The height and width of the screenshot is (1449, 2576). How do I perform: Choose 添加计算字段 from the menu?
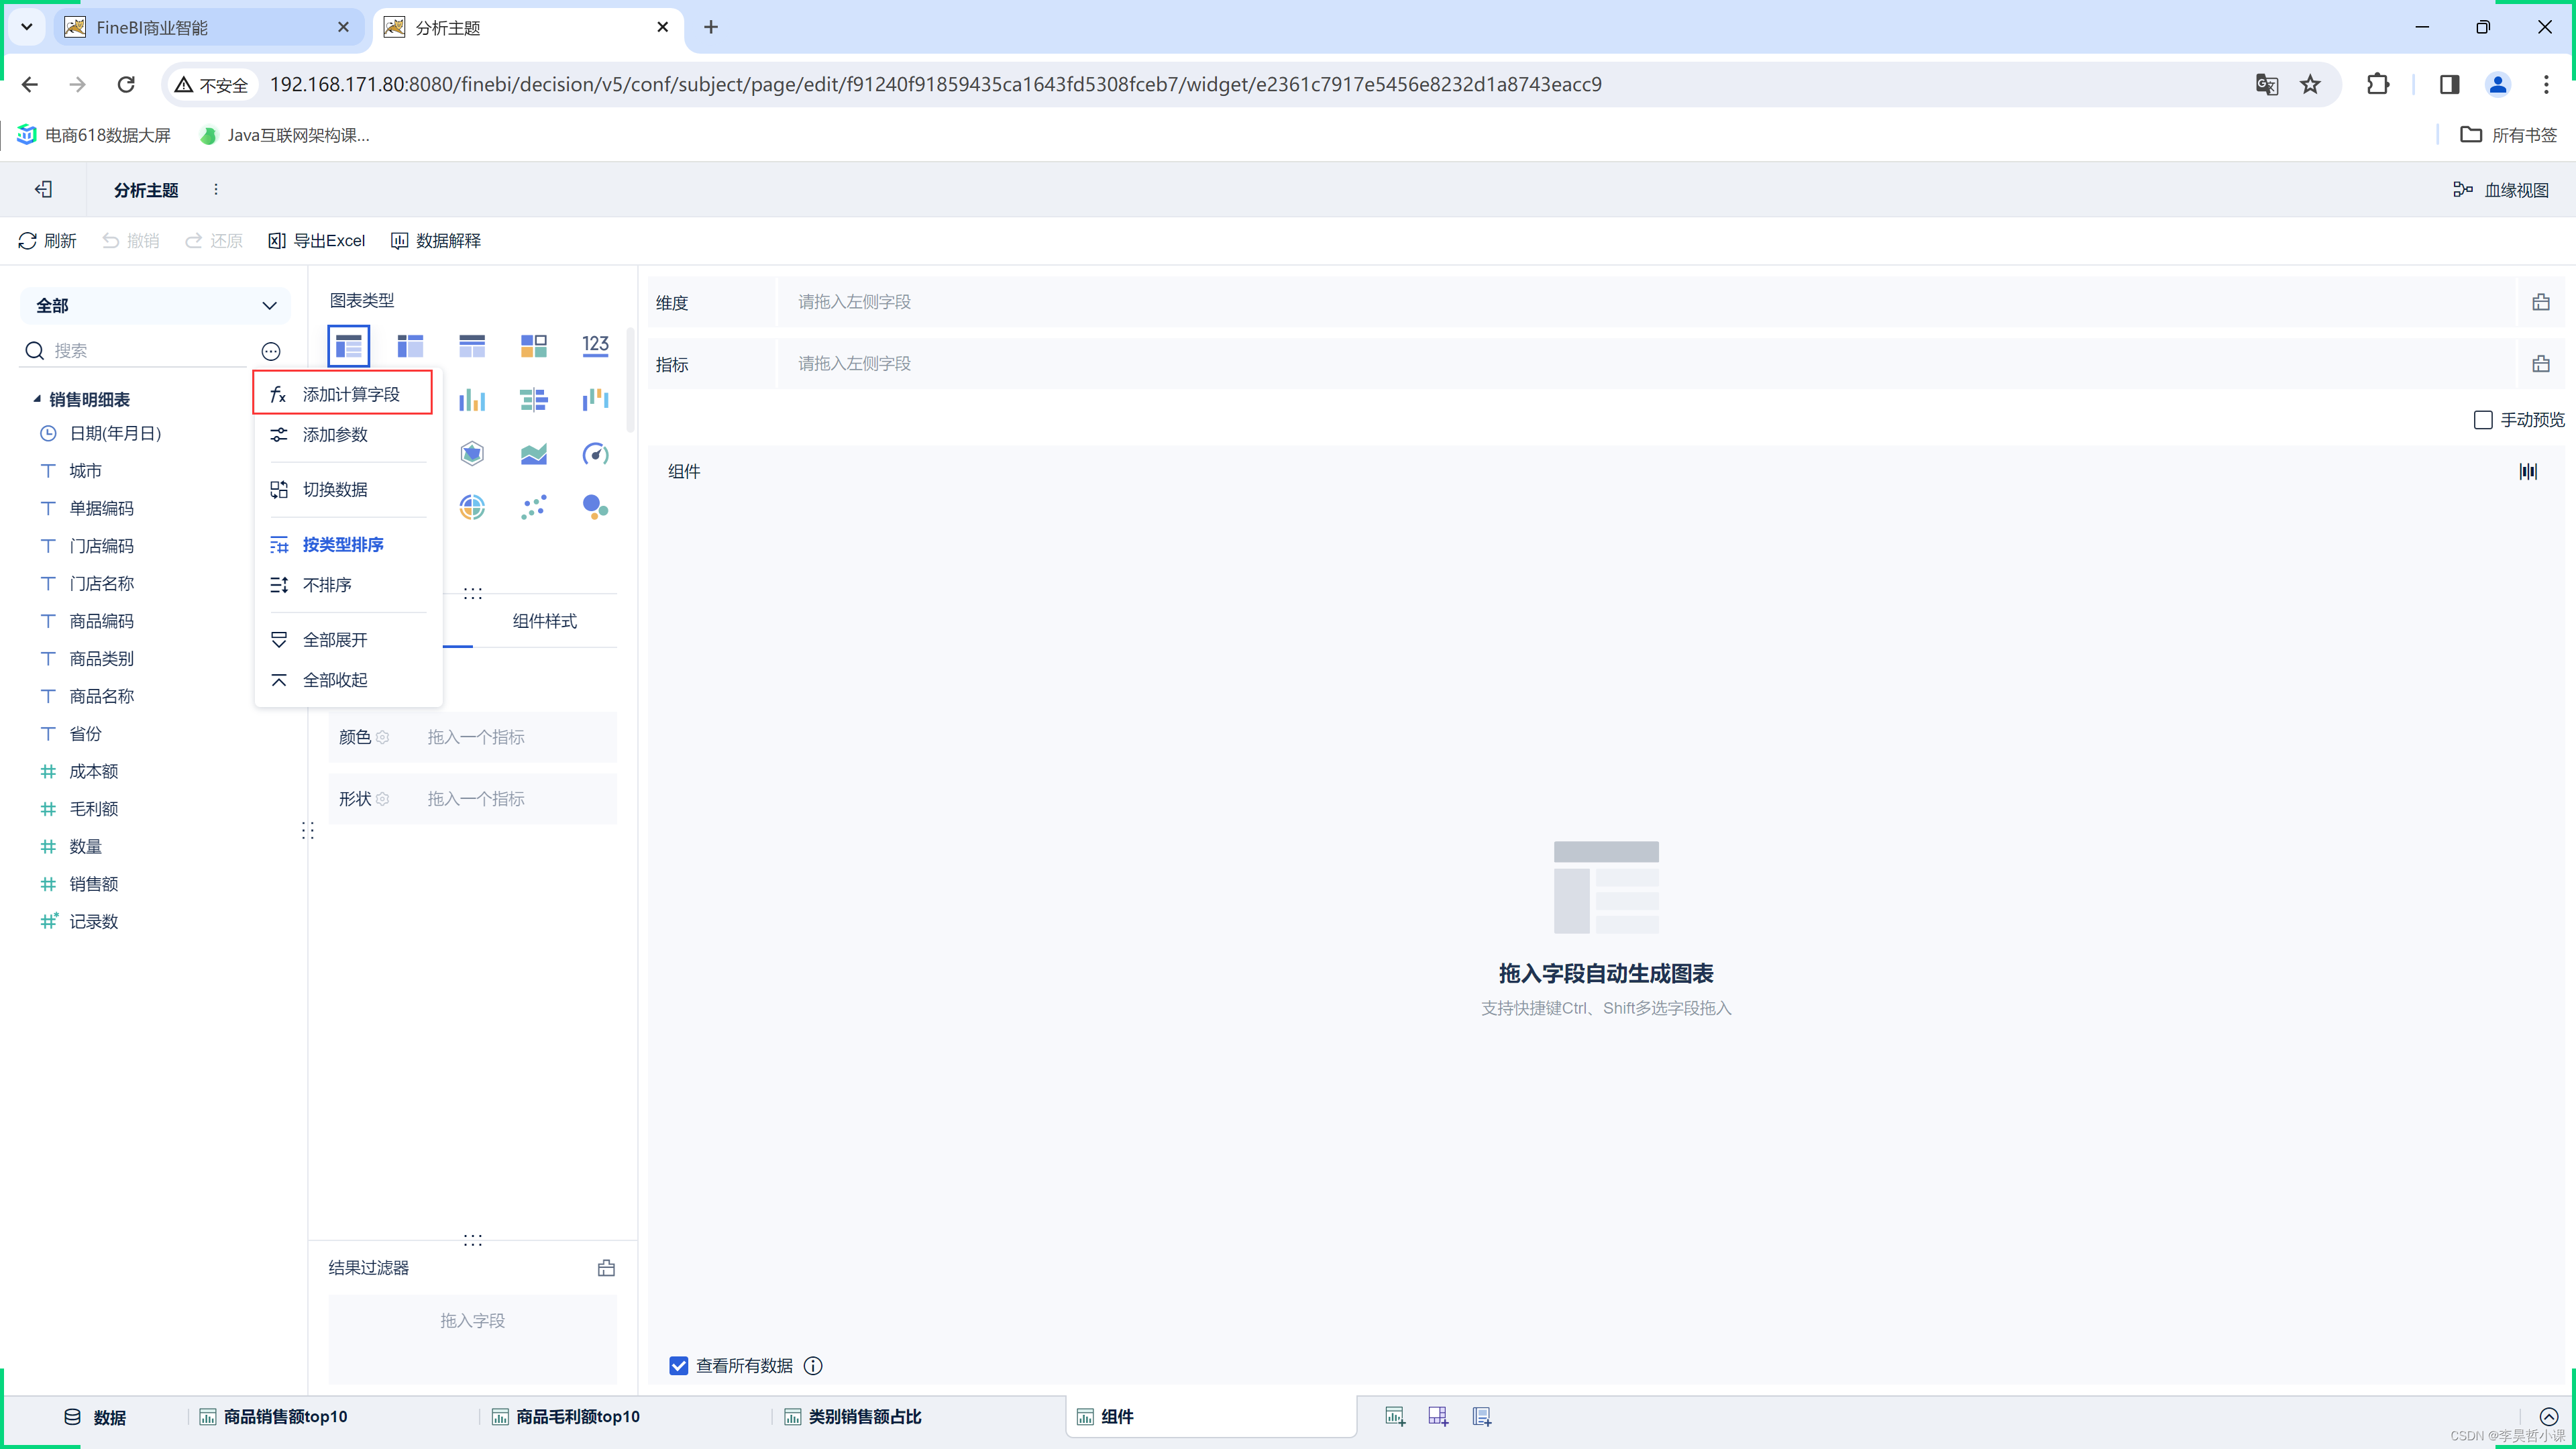coord(342,394)
